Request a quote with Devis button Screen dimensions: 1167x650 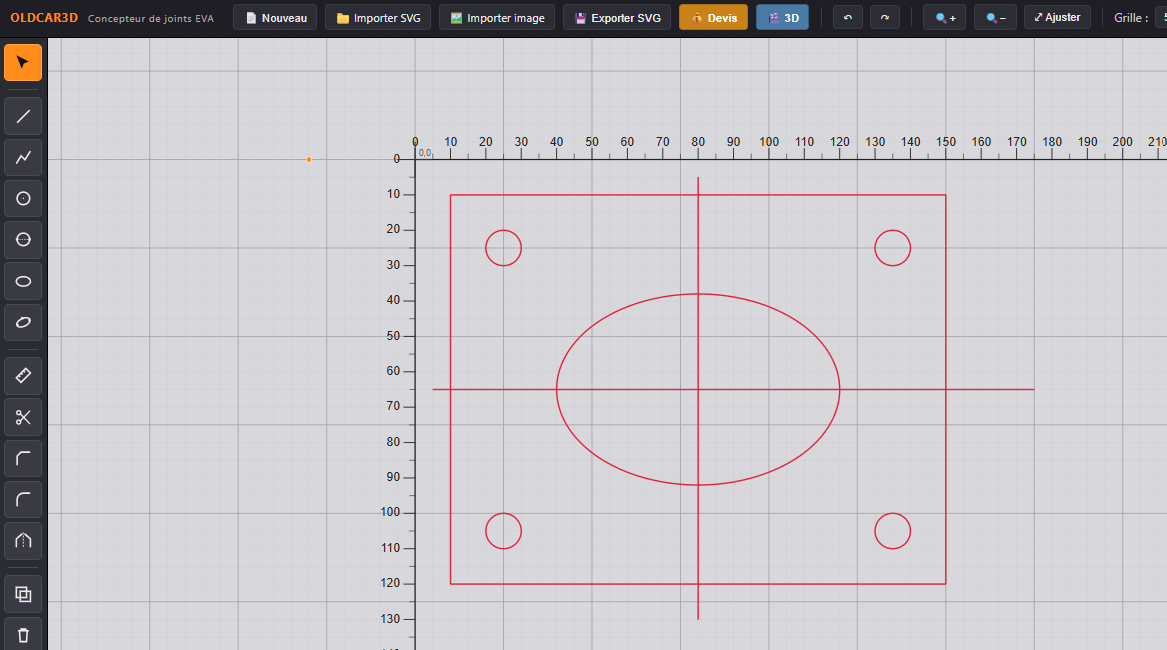[x=713, y=17]
